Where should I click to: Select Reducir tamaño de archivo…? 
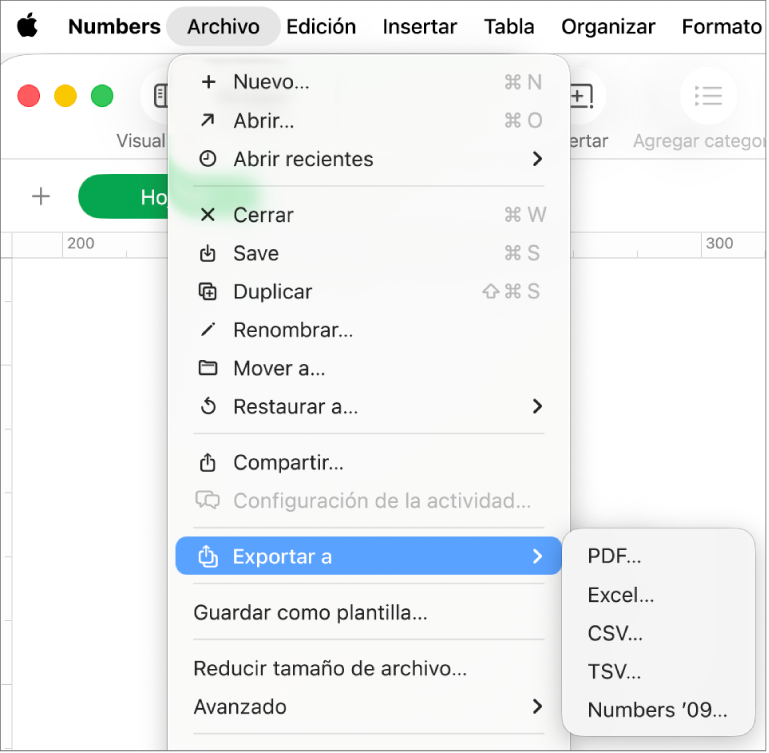click(x=369, y=668)
